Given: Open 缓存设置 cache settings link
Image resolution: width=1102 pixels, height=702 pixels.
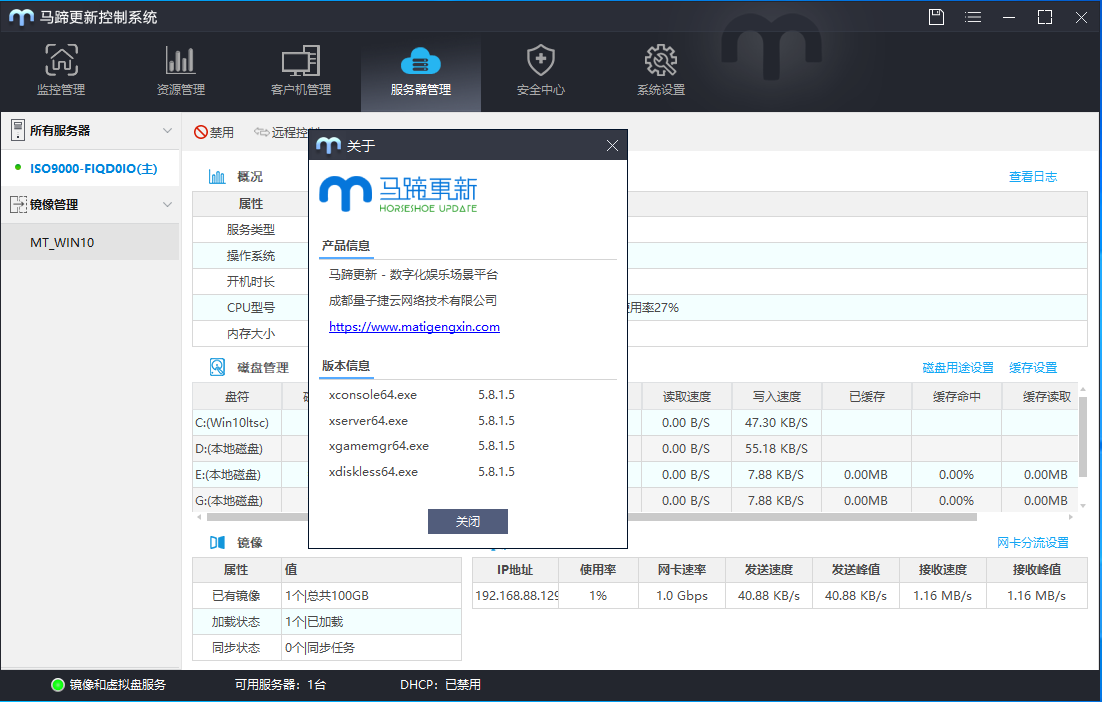Looking at the screenshot, I should [1032, 368].
